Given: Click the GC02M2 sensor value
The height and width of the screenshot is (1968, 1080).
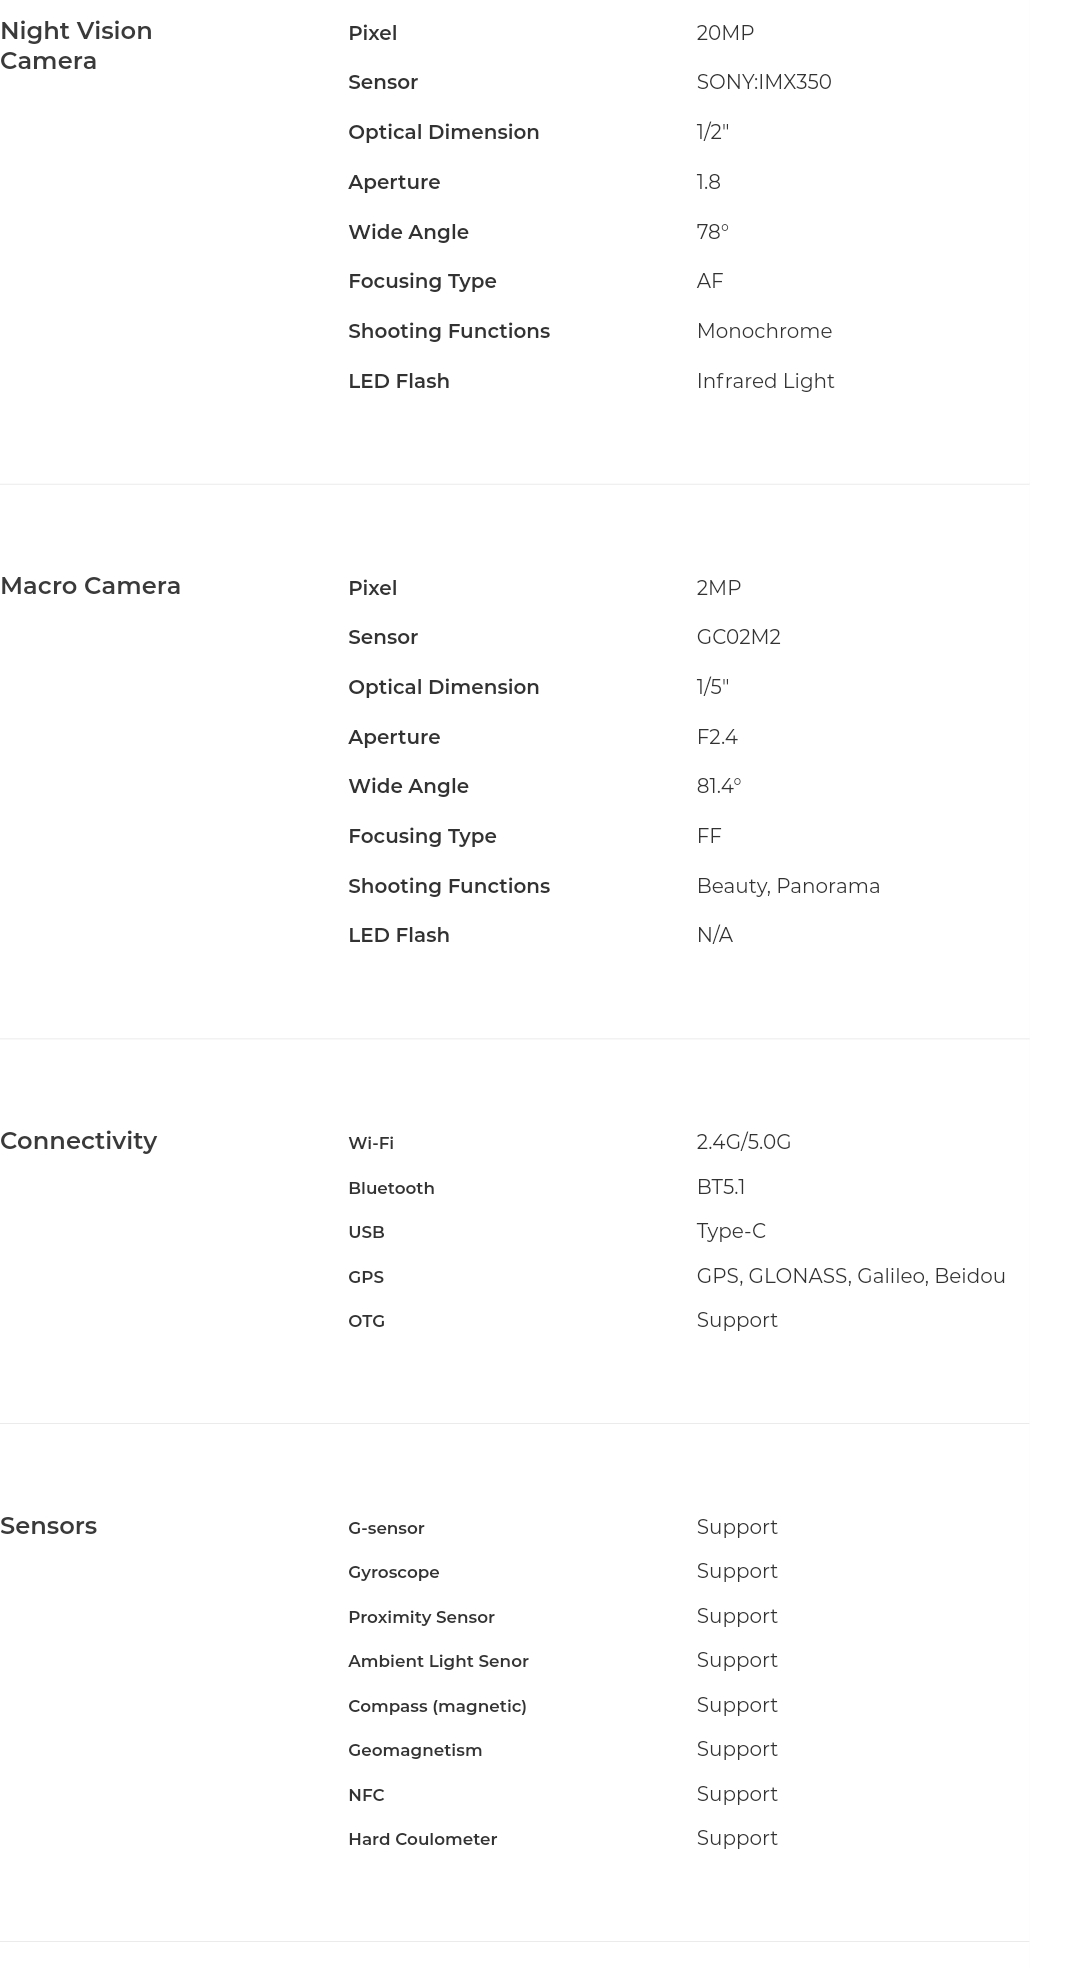Looking at the screenshot, I should point(738,637).
